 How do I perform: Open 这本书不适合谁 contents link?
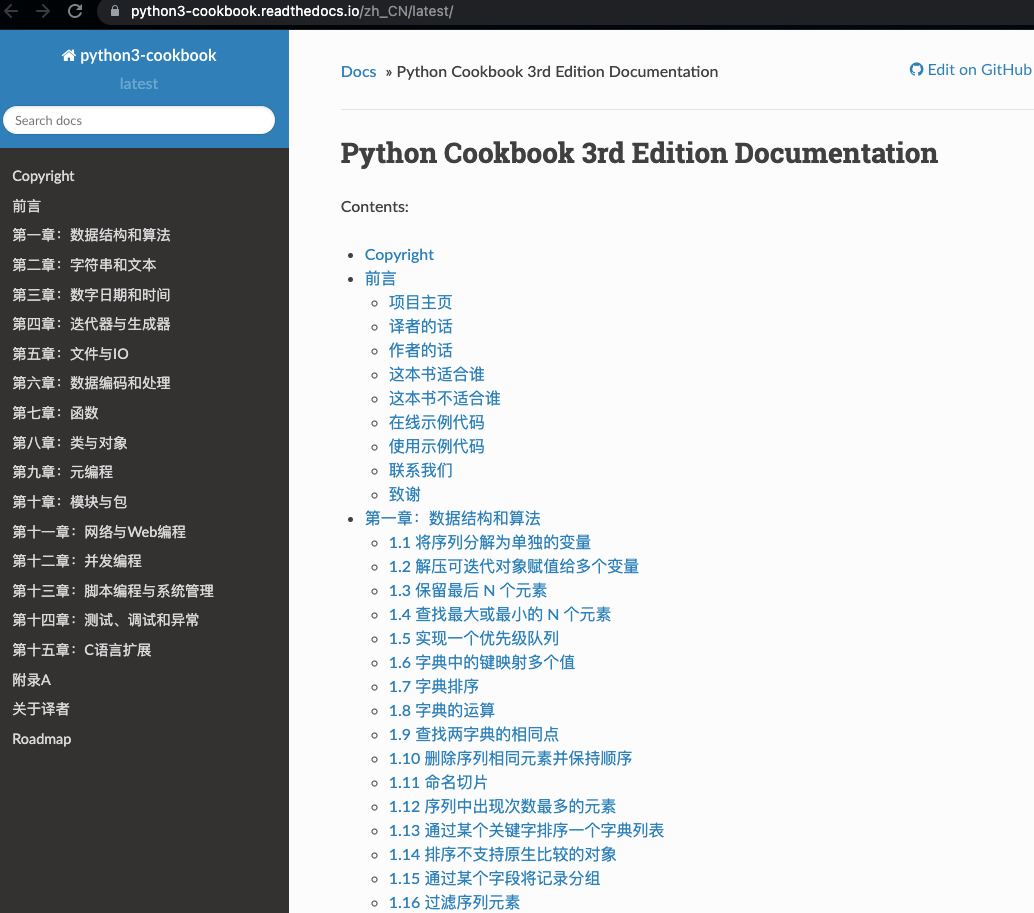444,398
